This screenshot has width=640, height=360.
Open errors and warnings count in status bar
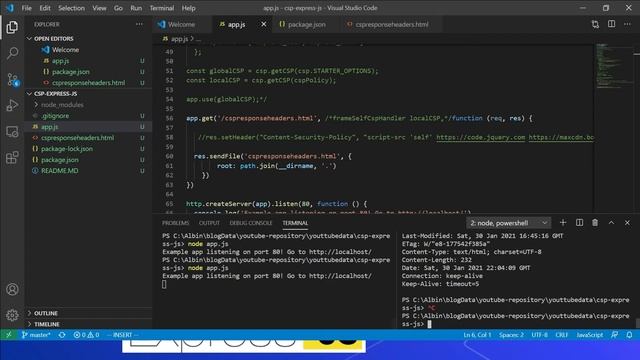coord(86,335)
